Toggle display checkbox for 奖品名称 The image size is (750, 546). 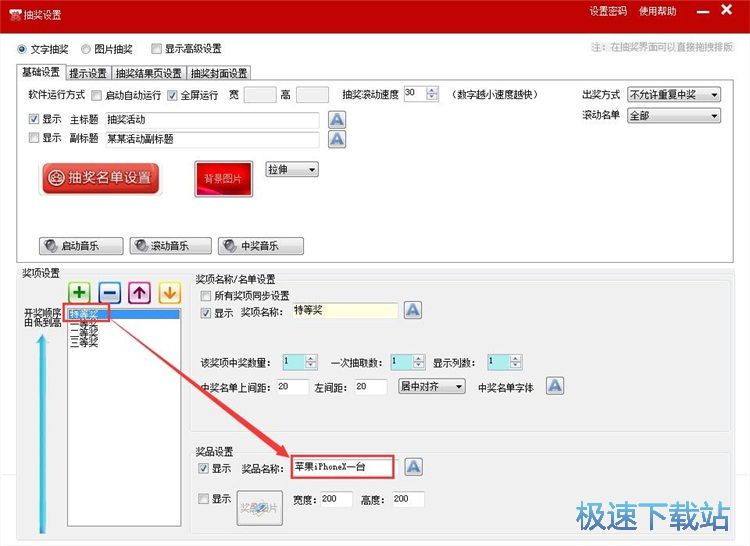tap(203, 469)
